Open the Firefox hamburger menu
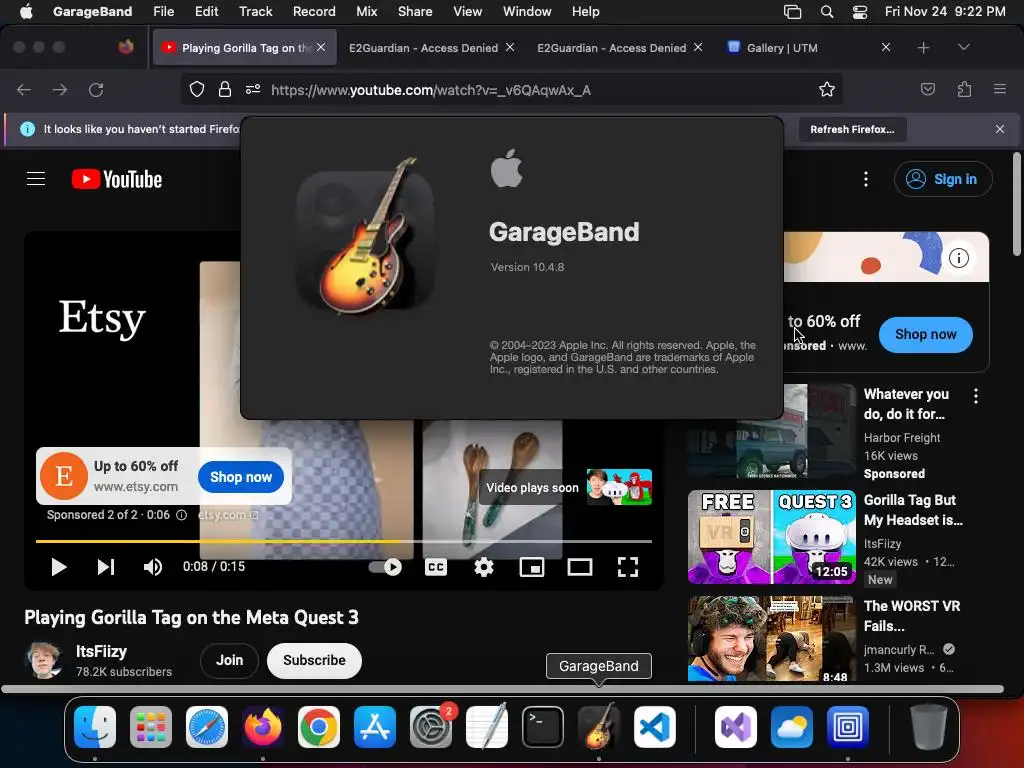This screenshot has width=1024, height=768. click(x=1000, y=89)
